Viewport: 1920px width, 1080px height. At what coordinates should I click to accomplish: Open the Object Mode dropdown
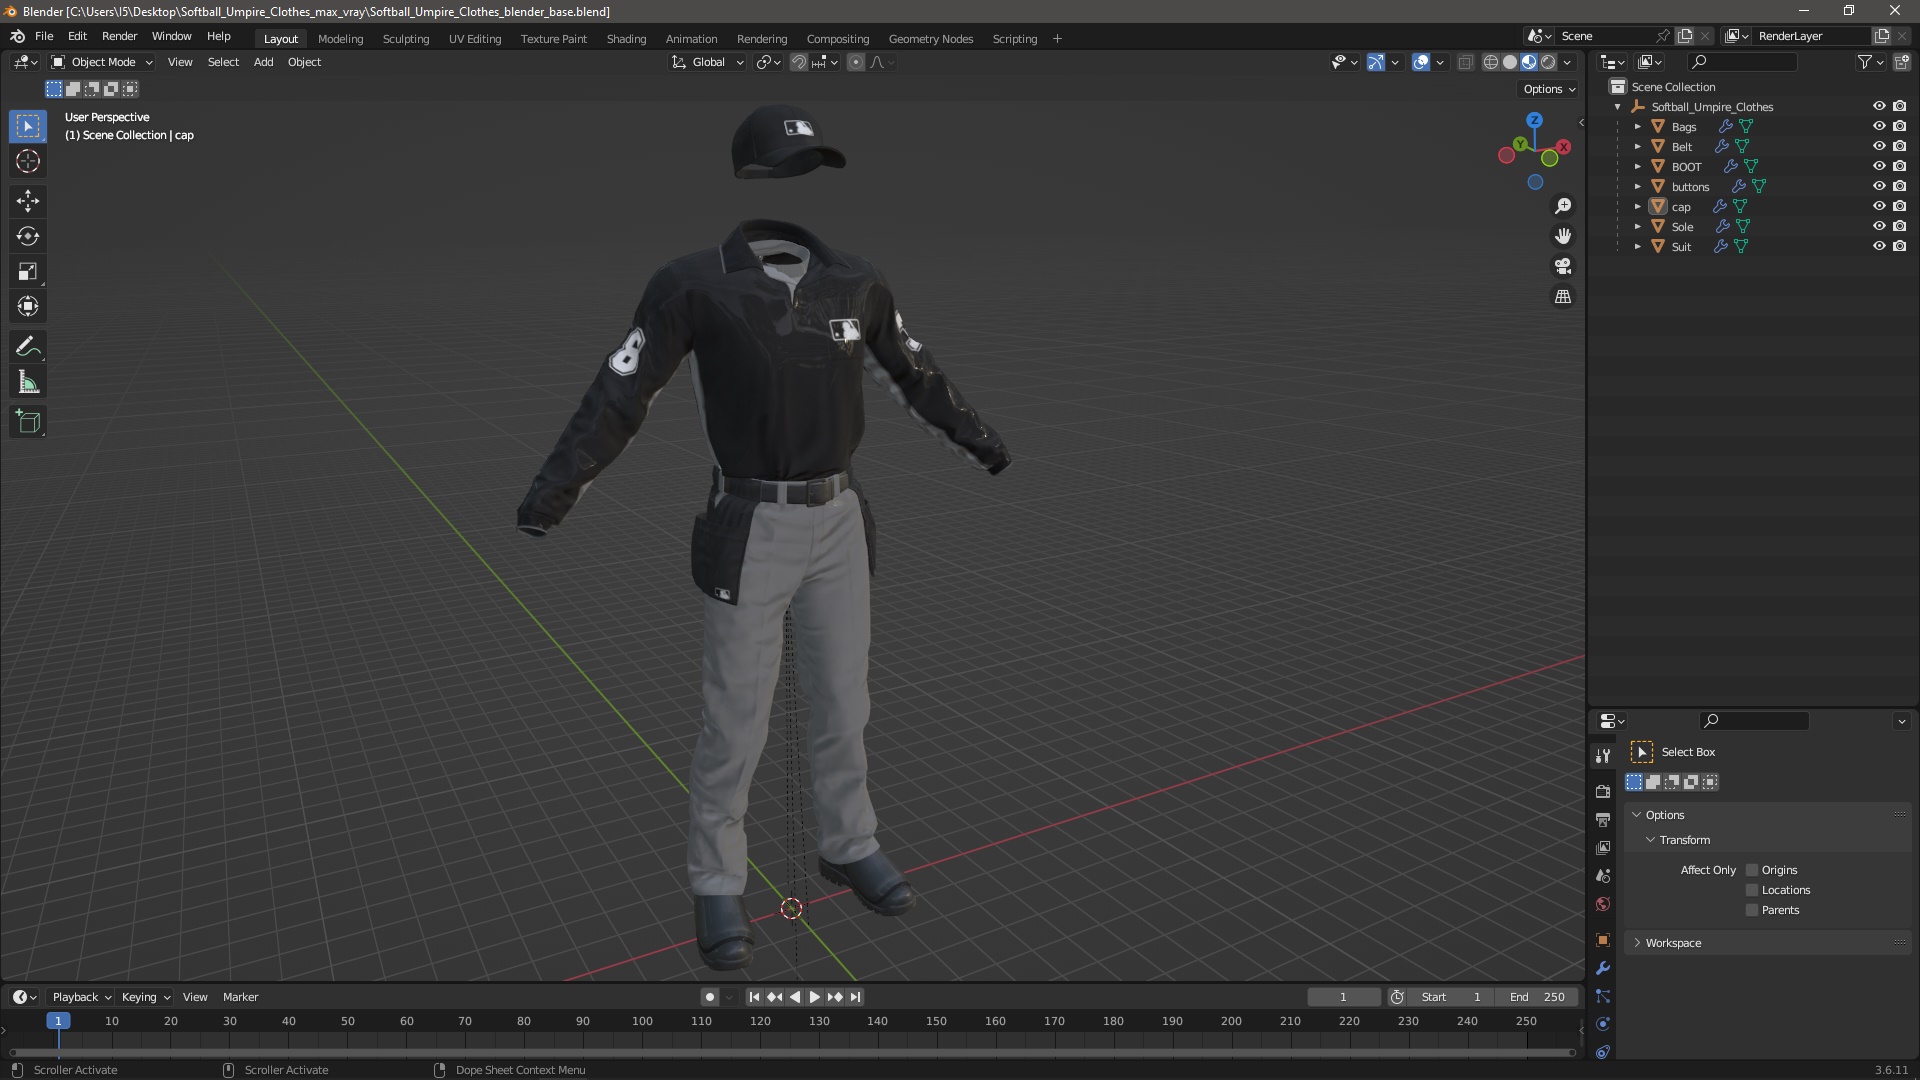[102, 62]
